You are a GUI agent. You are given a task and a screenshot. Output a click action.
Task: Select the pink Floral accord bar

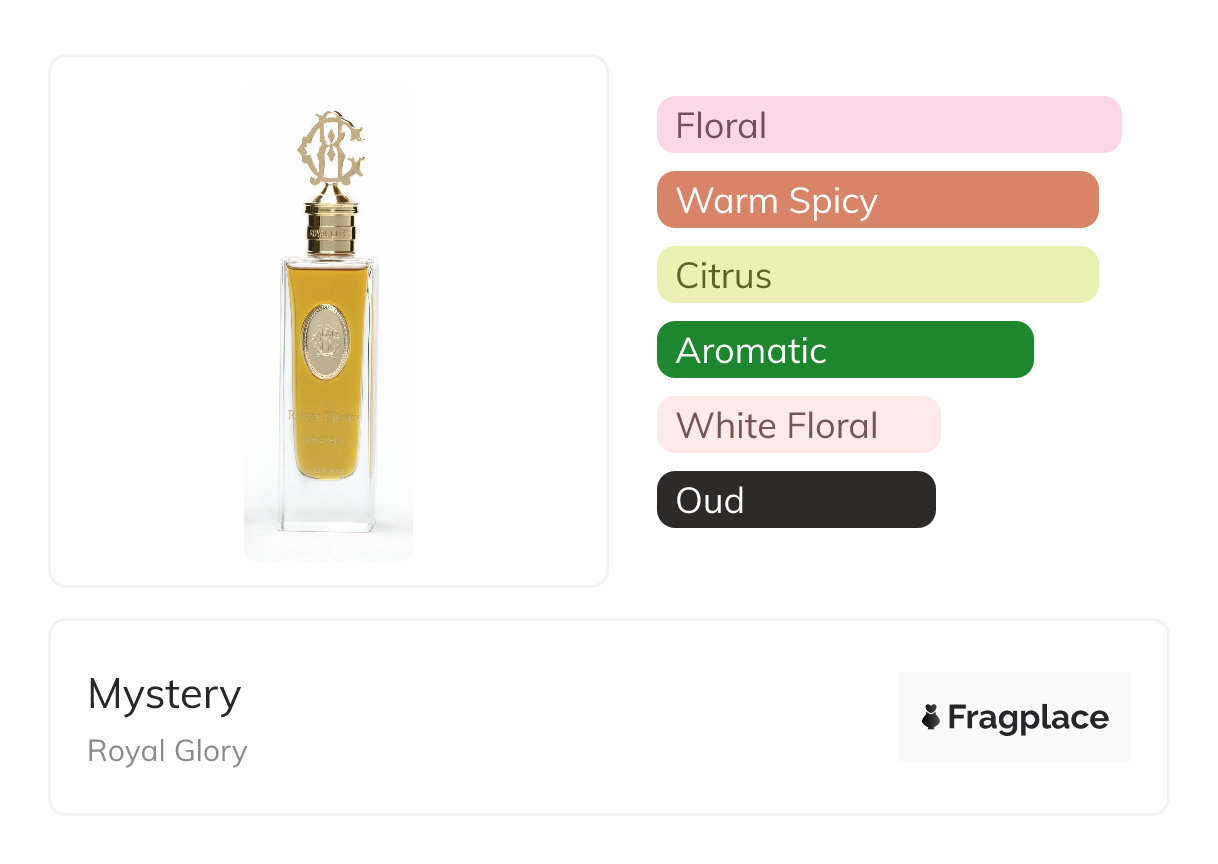pos(888,125)
